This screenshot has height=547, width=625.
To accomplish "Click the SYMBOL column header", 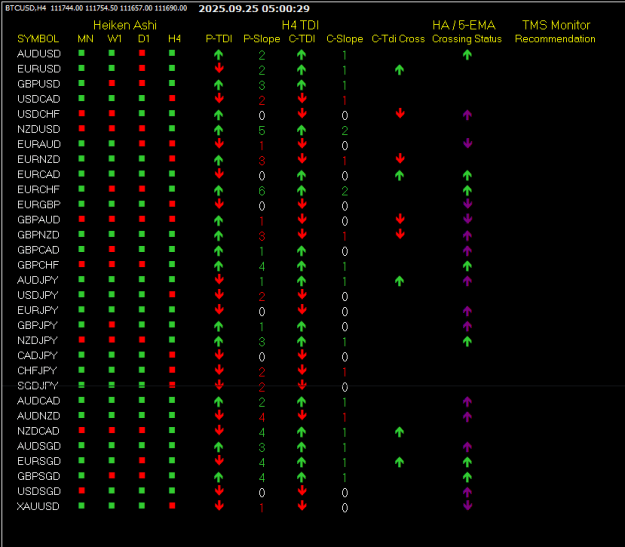I will pyautogui.click(x=38, y=39).
